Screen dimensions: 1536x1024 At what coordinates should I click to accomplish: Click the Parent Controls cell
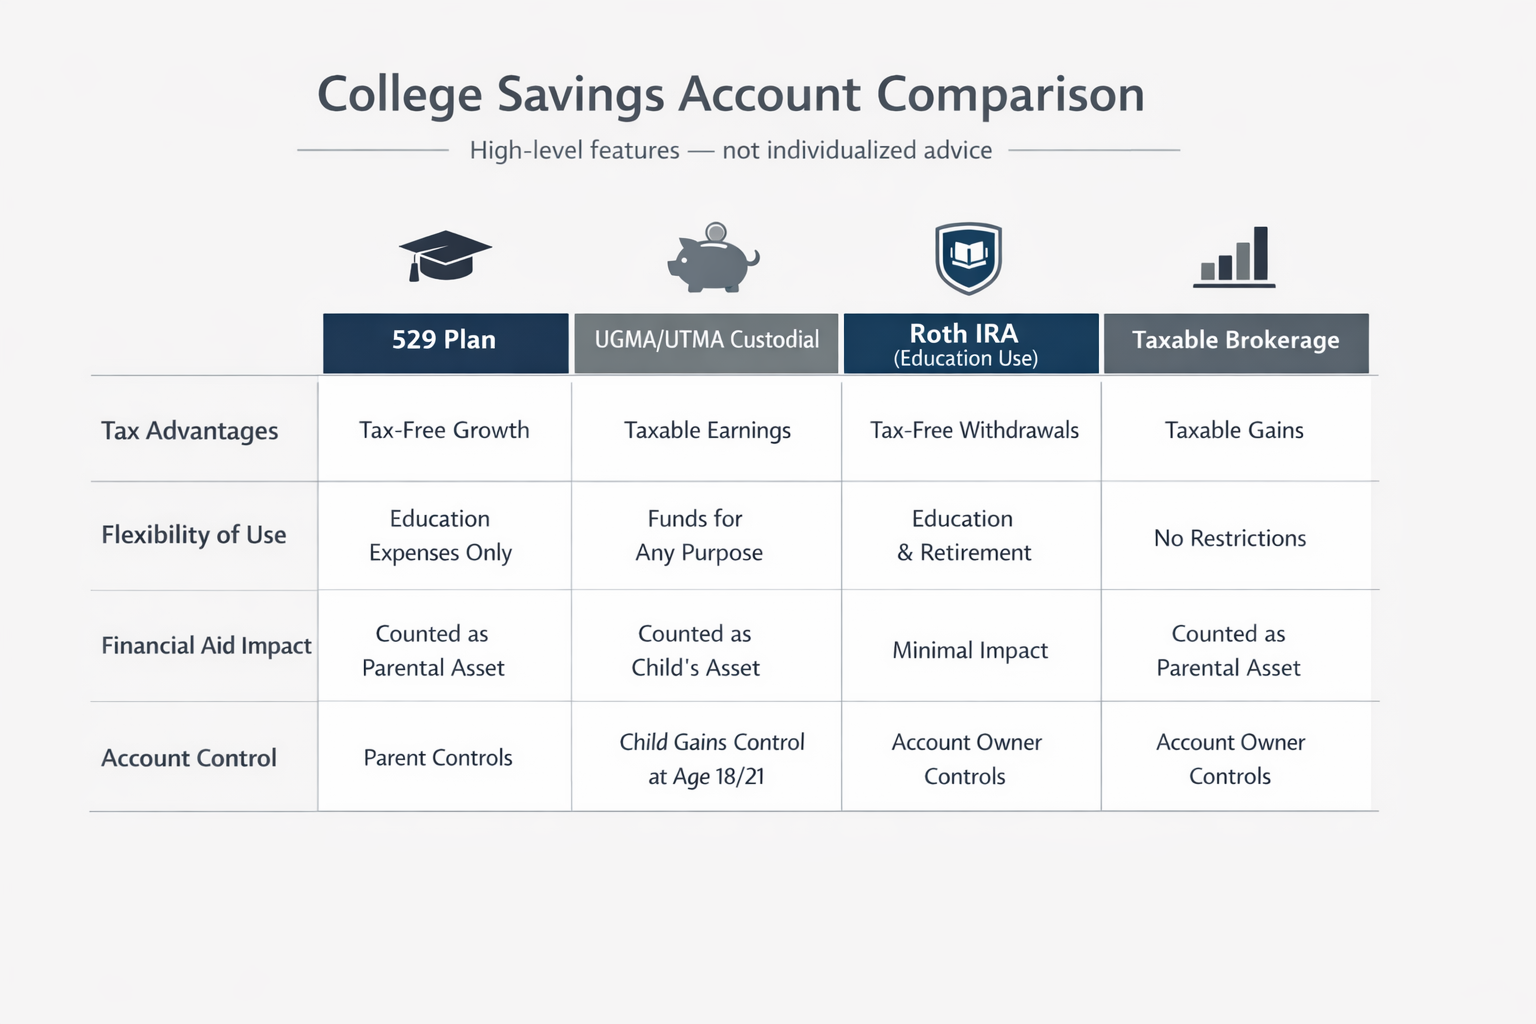(x=438, y=758)
